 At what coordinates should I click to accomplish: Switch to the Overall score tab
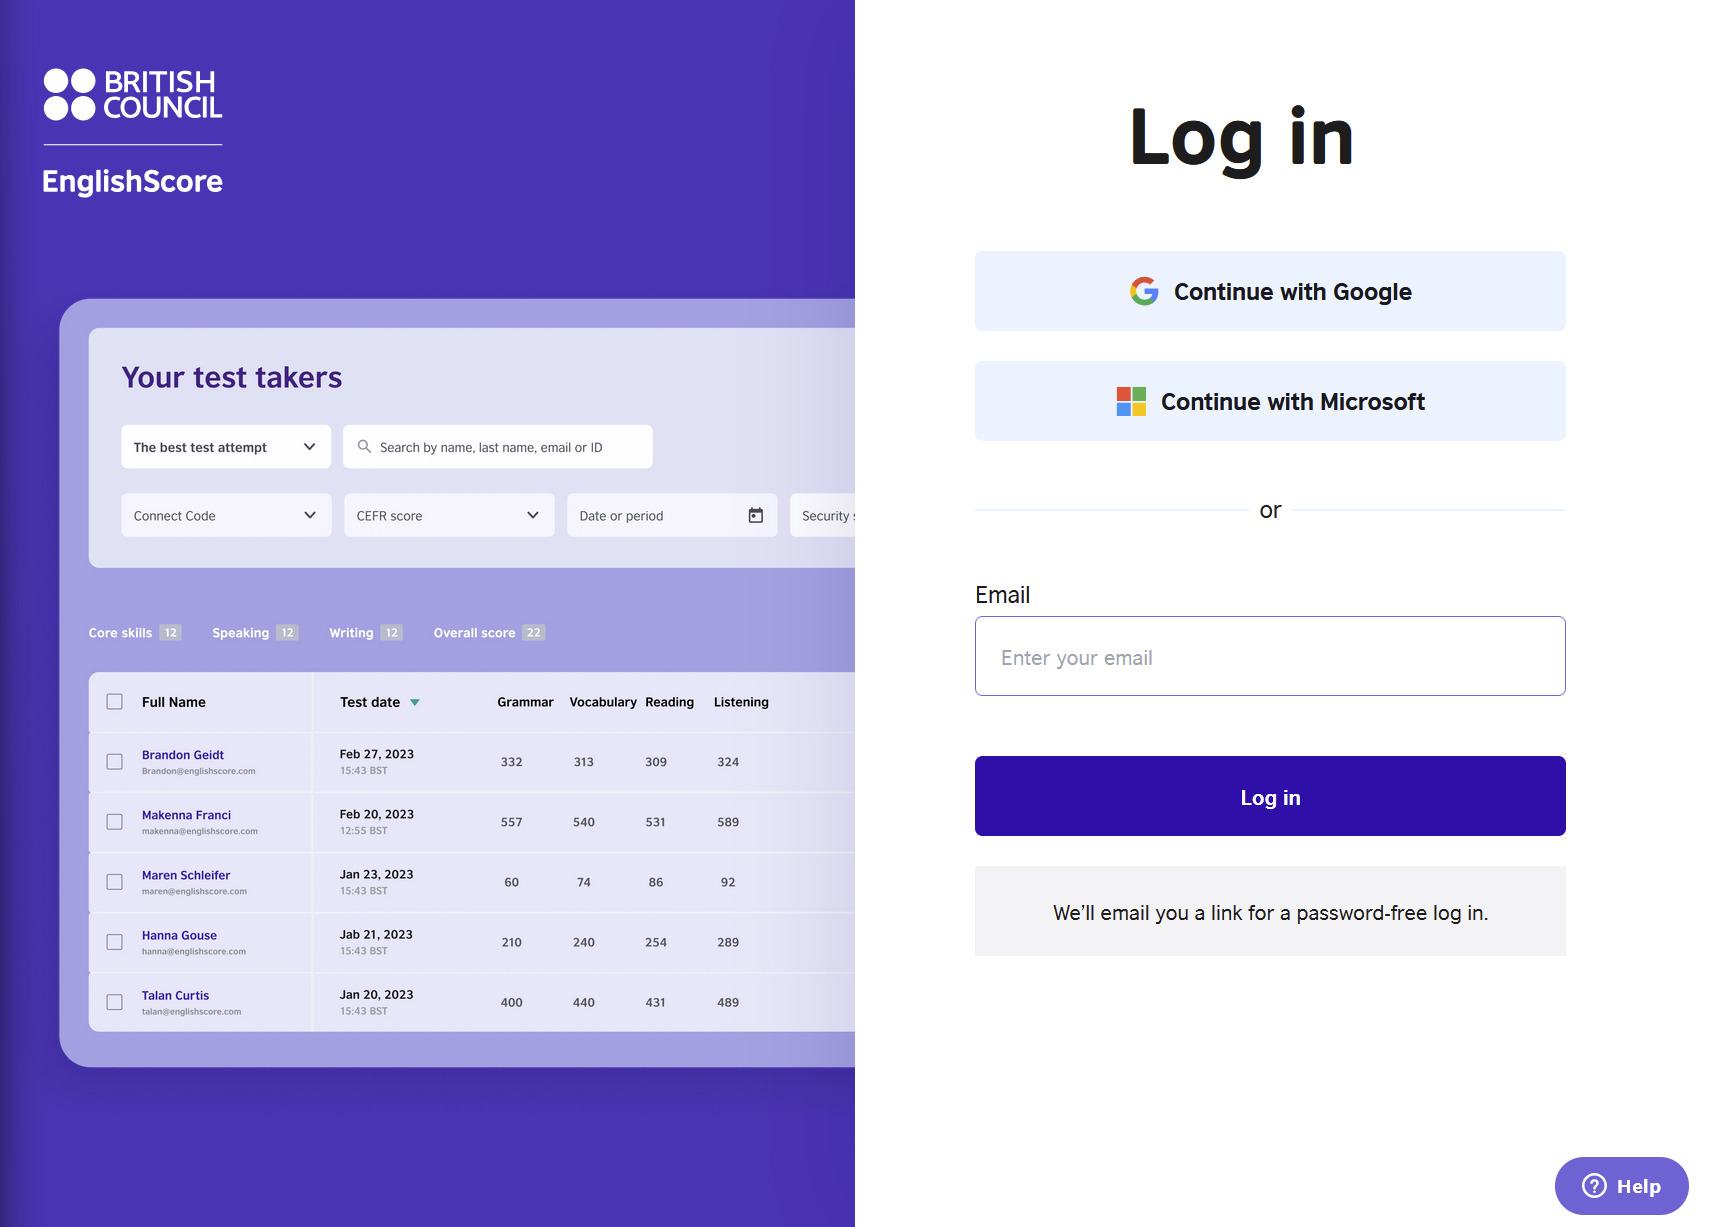tap(489, 633)
